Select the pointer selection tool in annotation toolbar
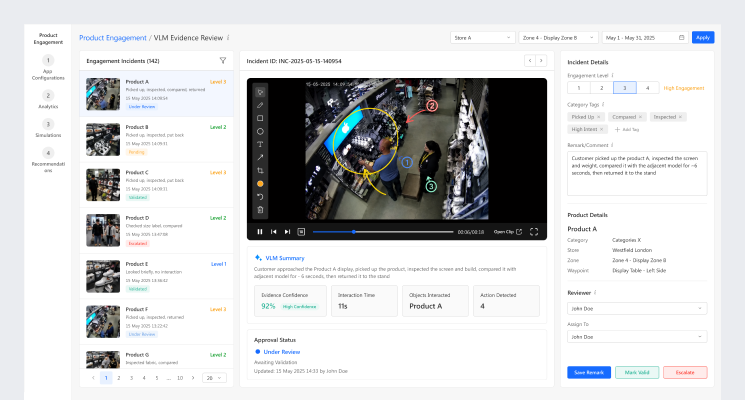745x400 pixels. tap(260, 92)
